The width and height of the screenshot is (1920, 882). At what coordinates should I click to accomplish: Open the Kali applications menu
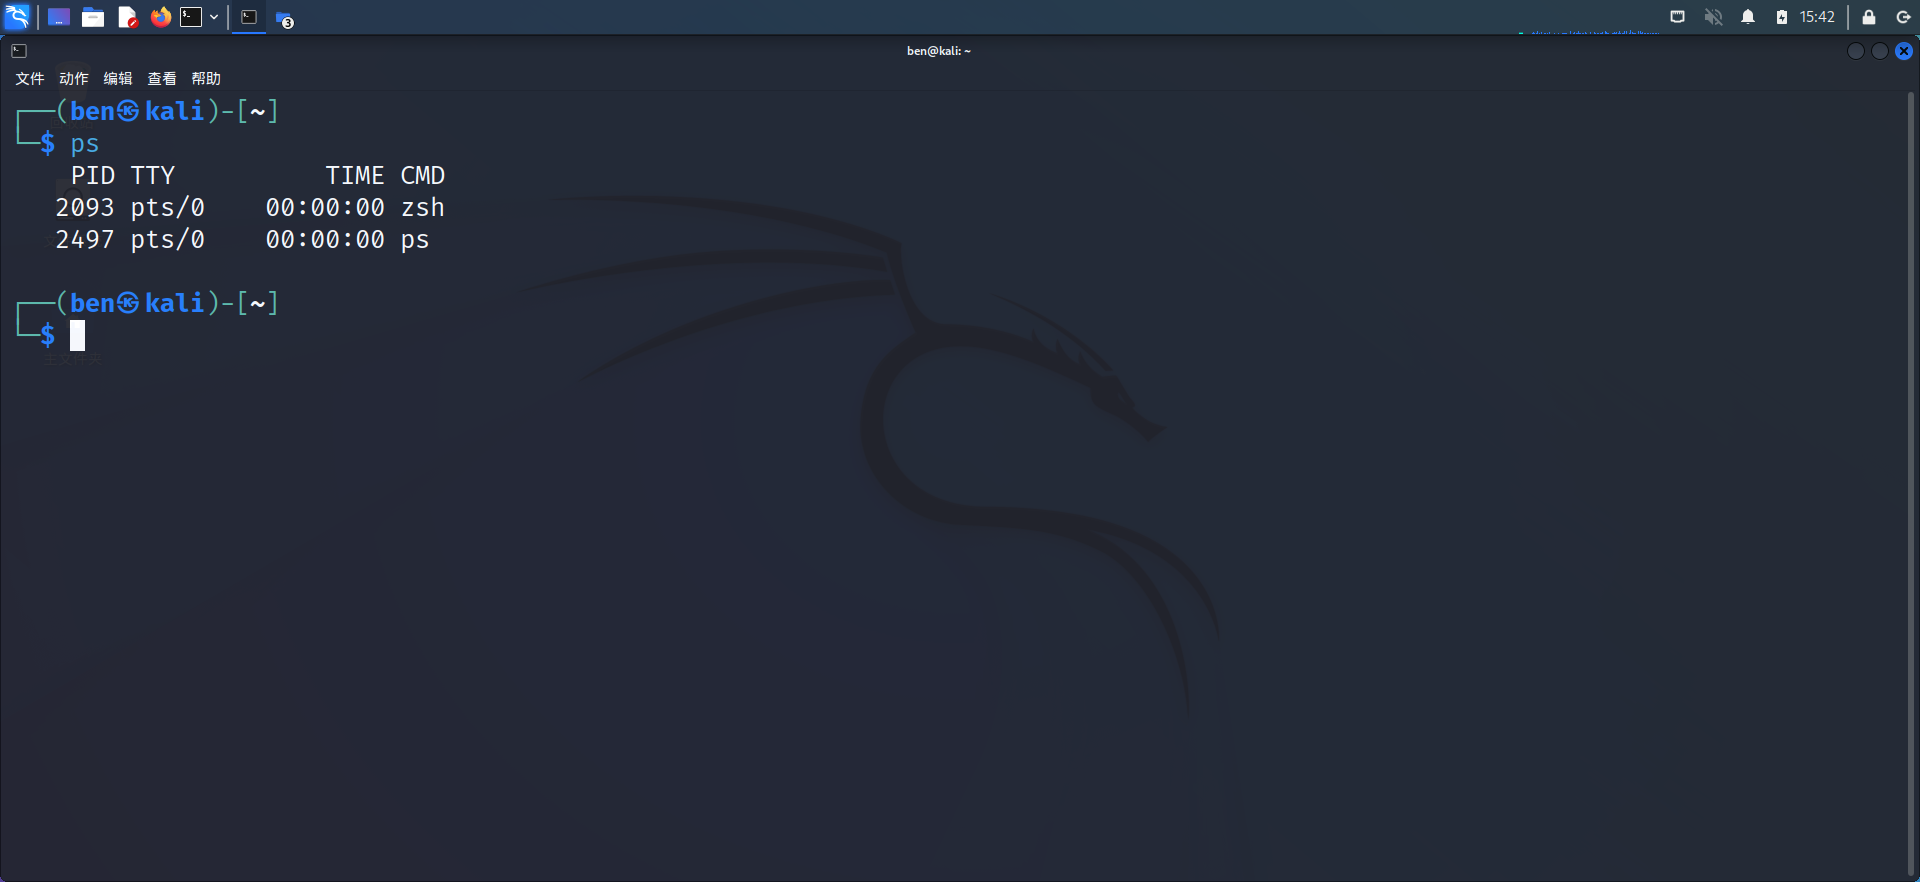(17, 17)
